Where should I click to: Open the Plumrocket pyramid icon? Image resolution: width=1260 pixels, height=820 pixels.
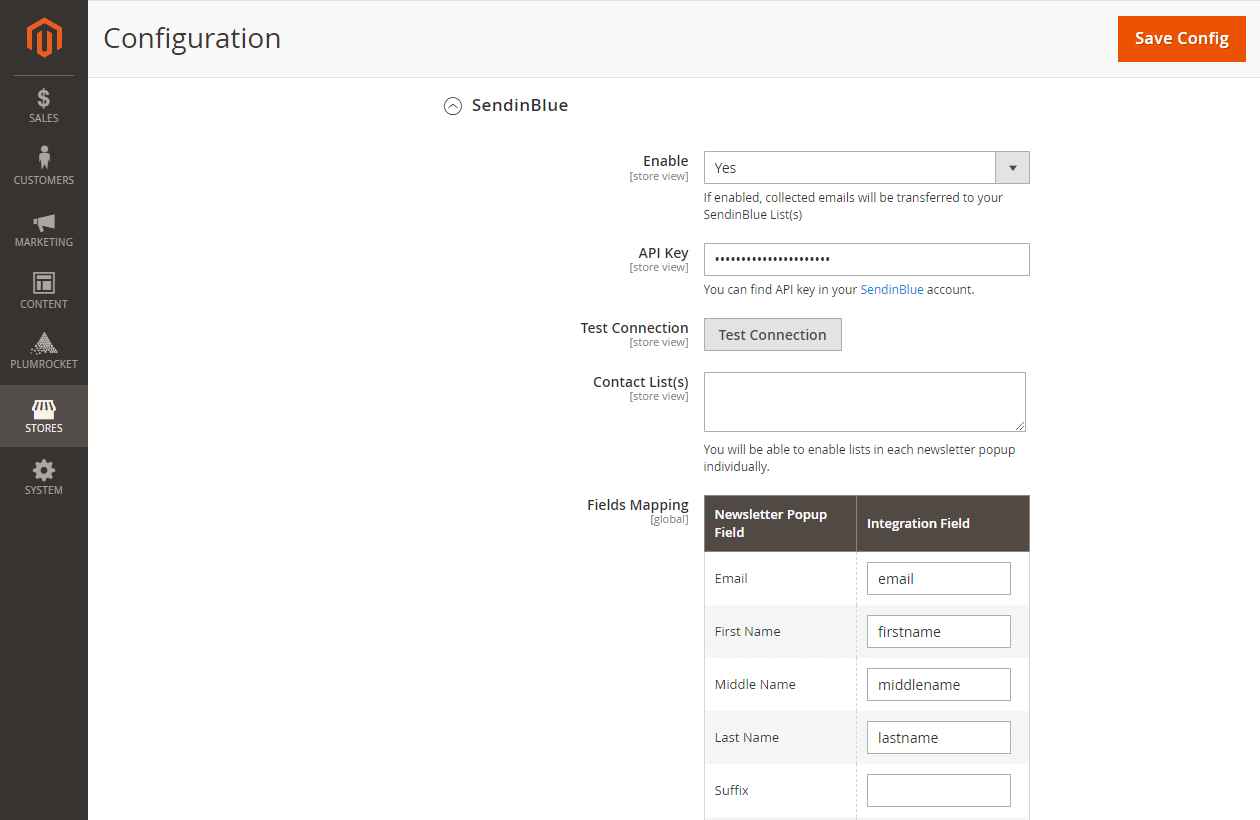(x=44, y=344)
